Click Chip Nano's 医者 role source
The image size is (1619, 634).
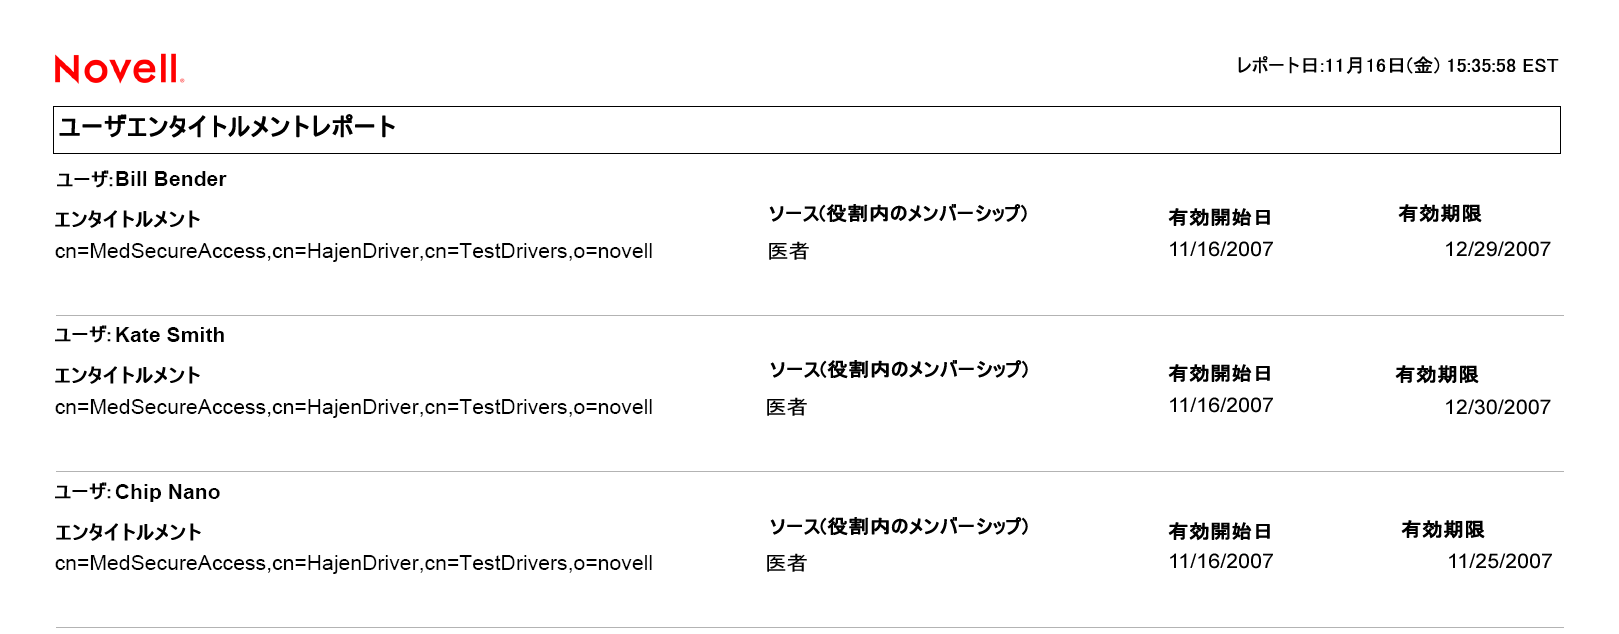tap(786, 563)
